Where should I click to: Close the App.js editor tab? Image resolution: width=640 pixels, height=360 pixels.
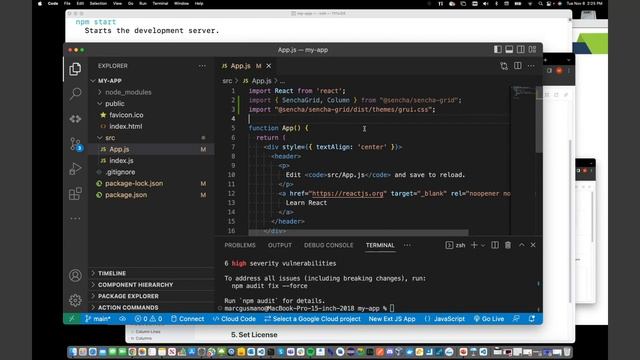[269, 66]
